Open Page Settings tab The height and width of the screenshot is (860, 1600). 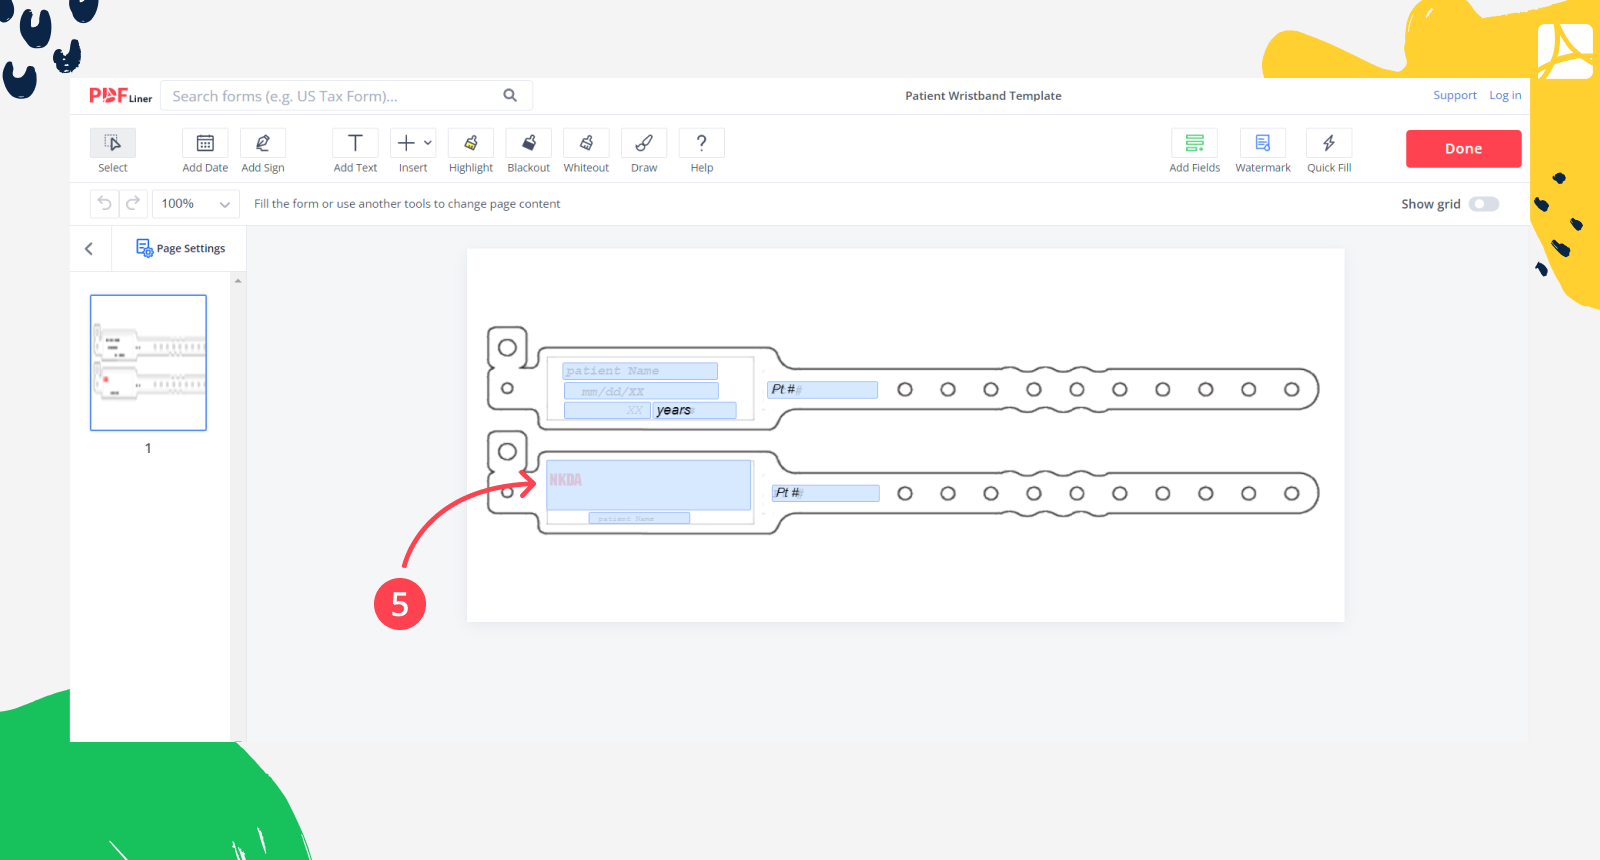[x=181, y=249]
